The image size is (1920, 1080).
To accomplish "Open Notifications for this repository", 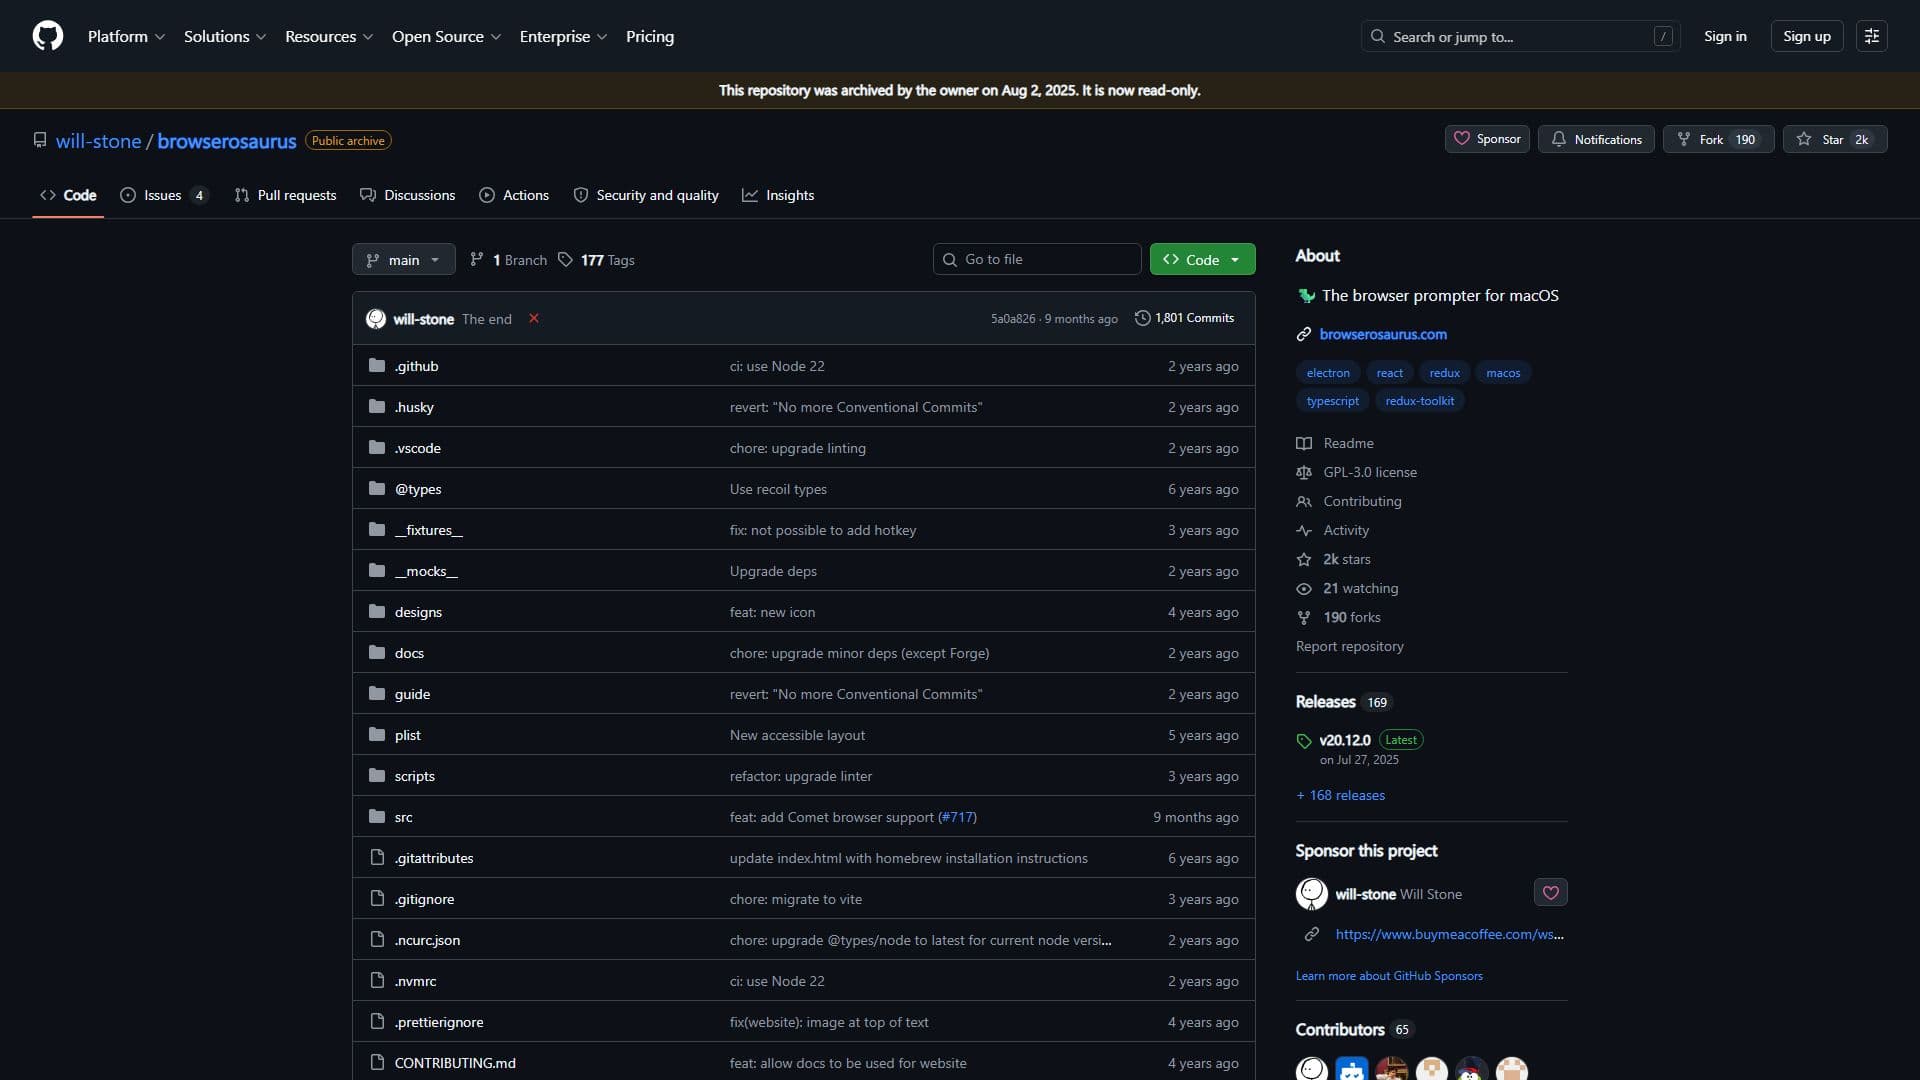I will (1596, 139).
